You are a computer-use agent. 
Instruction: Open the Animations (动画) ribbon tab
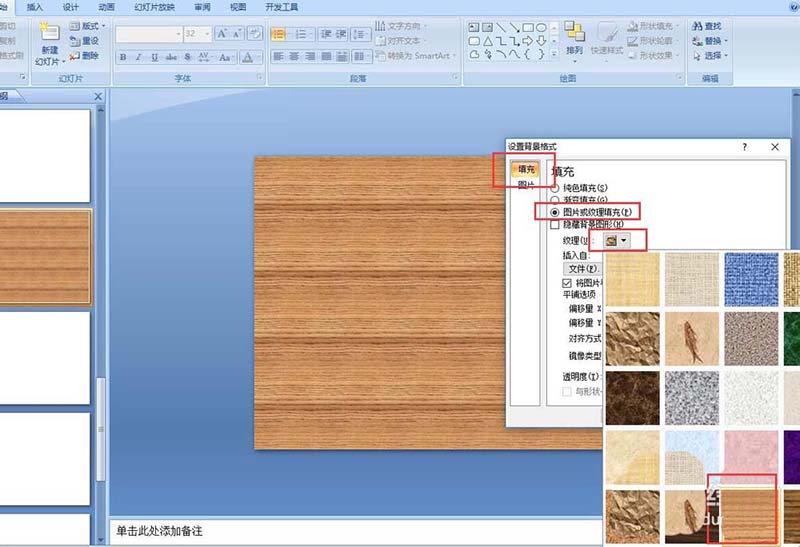click(107, 7)
